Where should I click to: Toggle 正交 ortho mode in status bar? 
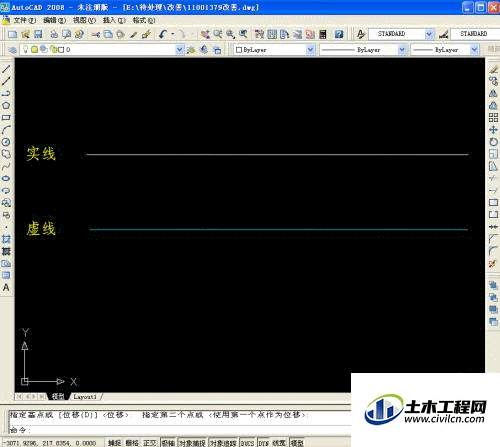pos(150,443)
